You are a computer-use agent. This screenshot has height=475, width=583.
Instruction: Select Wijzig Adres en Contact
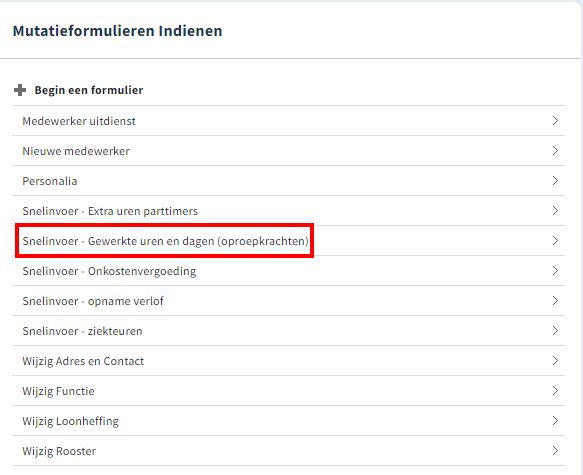288,361
